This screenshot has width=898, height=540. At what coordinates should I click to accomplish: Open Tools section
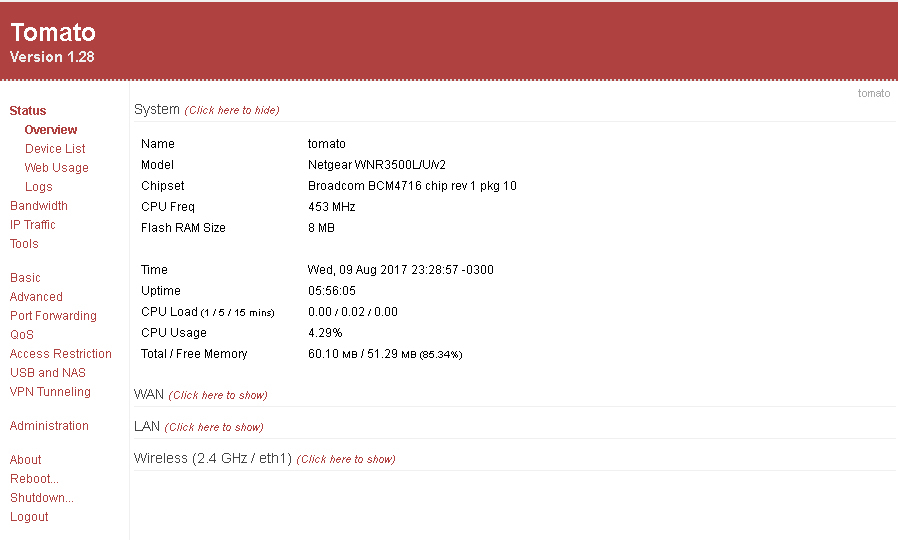click(24, 243)
